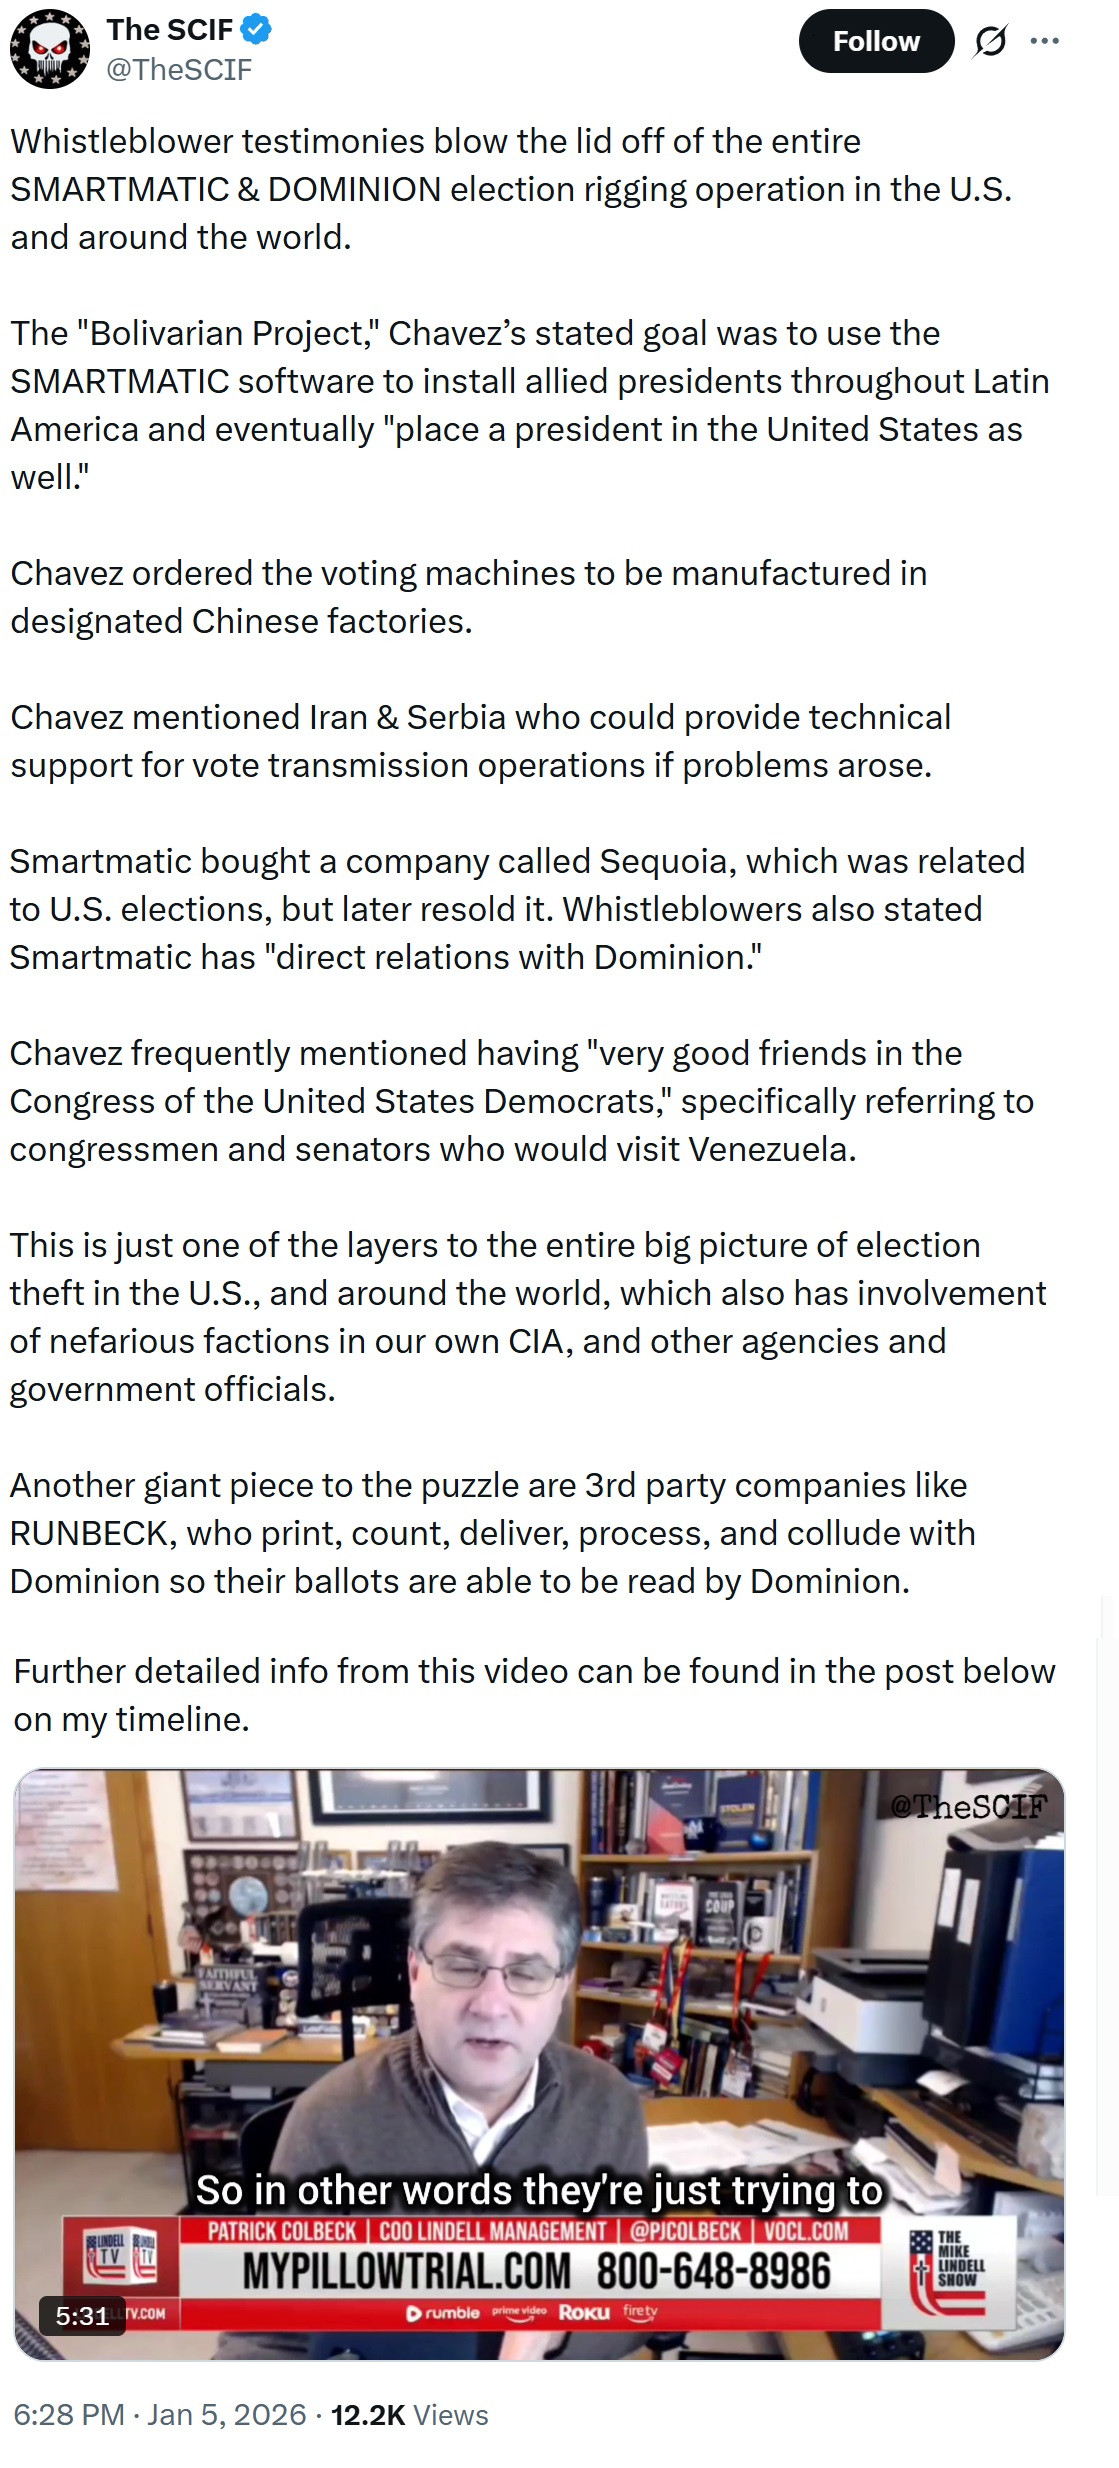Screen dimensions: 1119x2468
Task: Click the MYPILLOWTRIAL.COM banner text
Action: click(406, 2272)
